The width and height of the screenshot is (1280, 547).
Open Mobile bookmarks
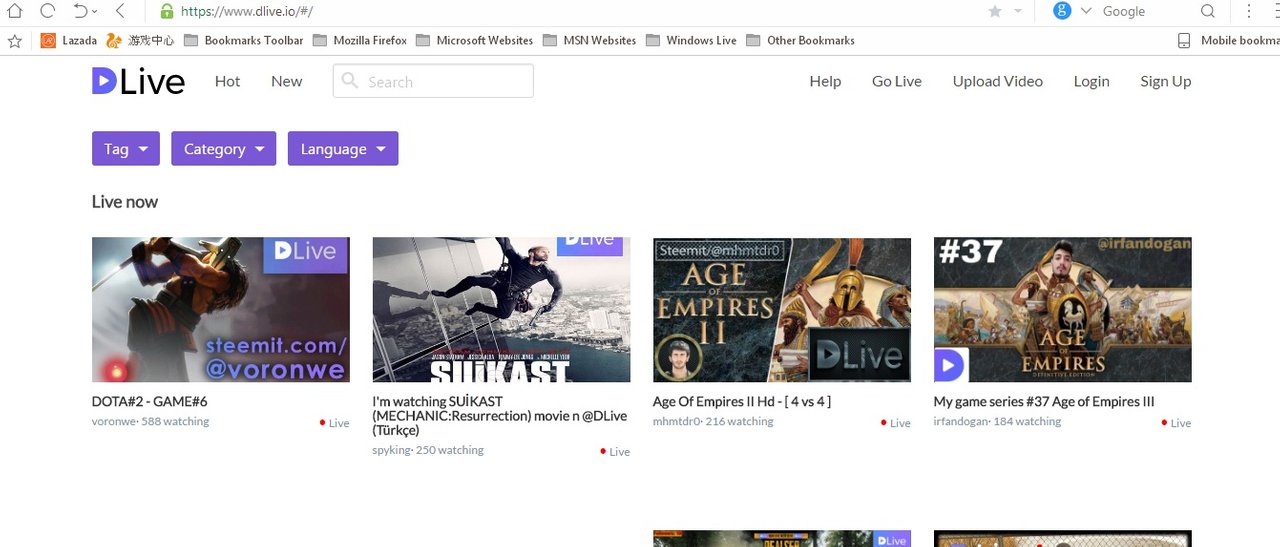[1229, 41]
